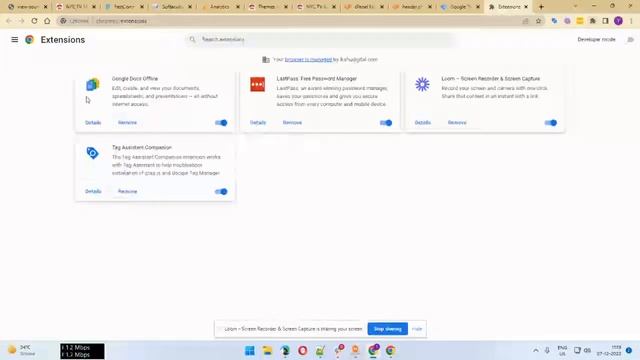Turn off the Loom extension toggle
Screen dimensions: 640x360
(551, 122)
